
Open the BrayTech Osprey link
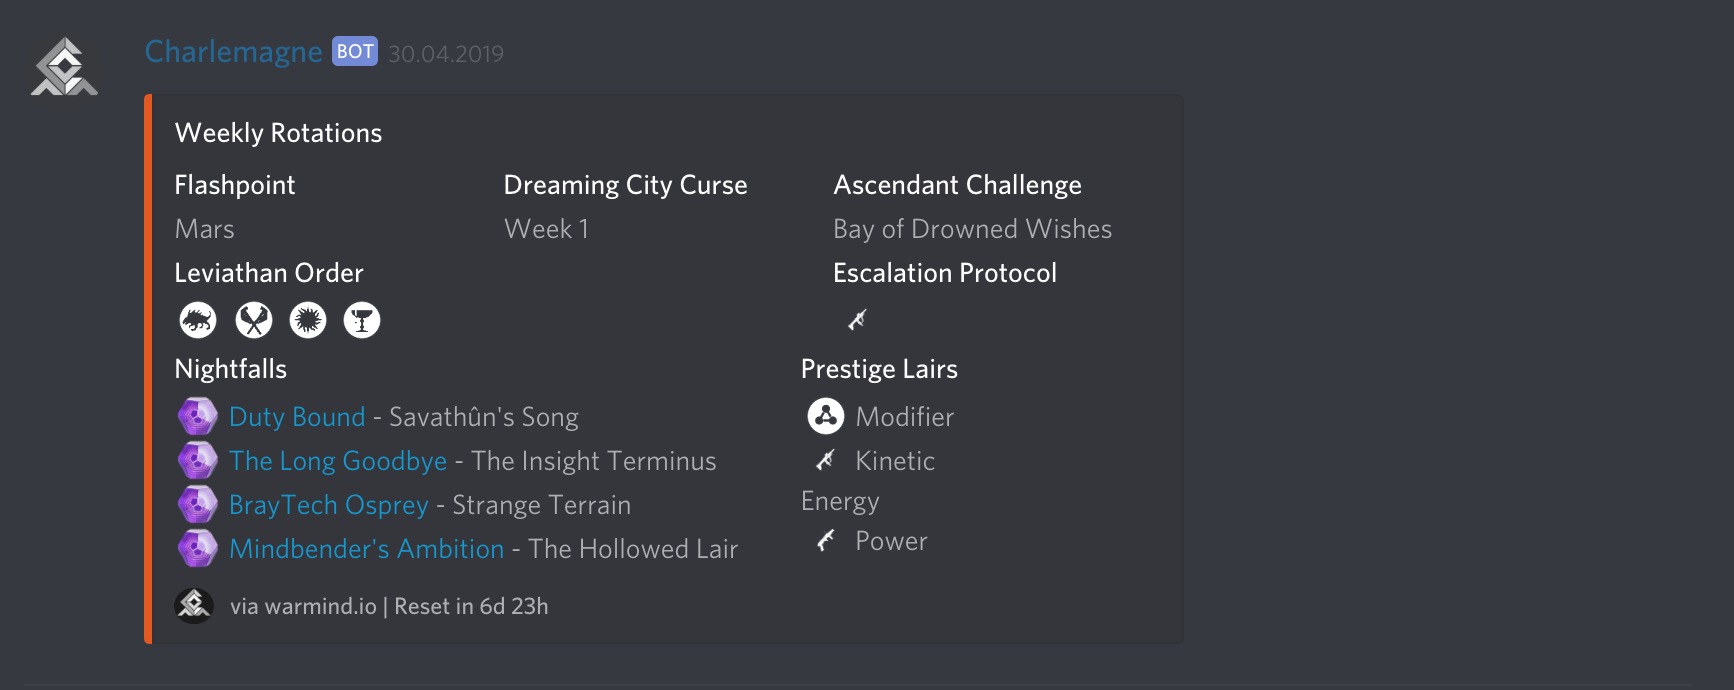pos(328,505)
